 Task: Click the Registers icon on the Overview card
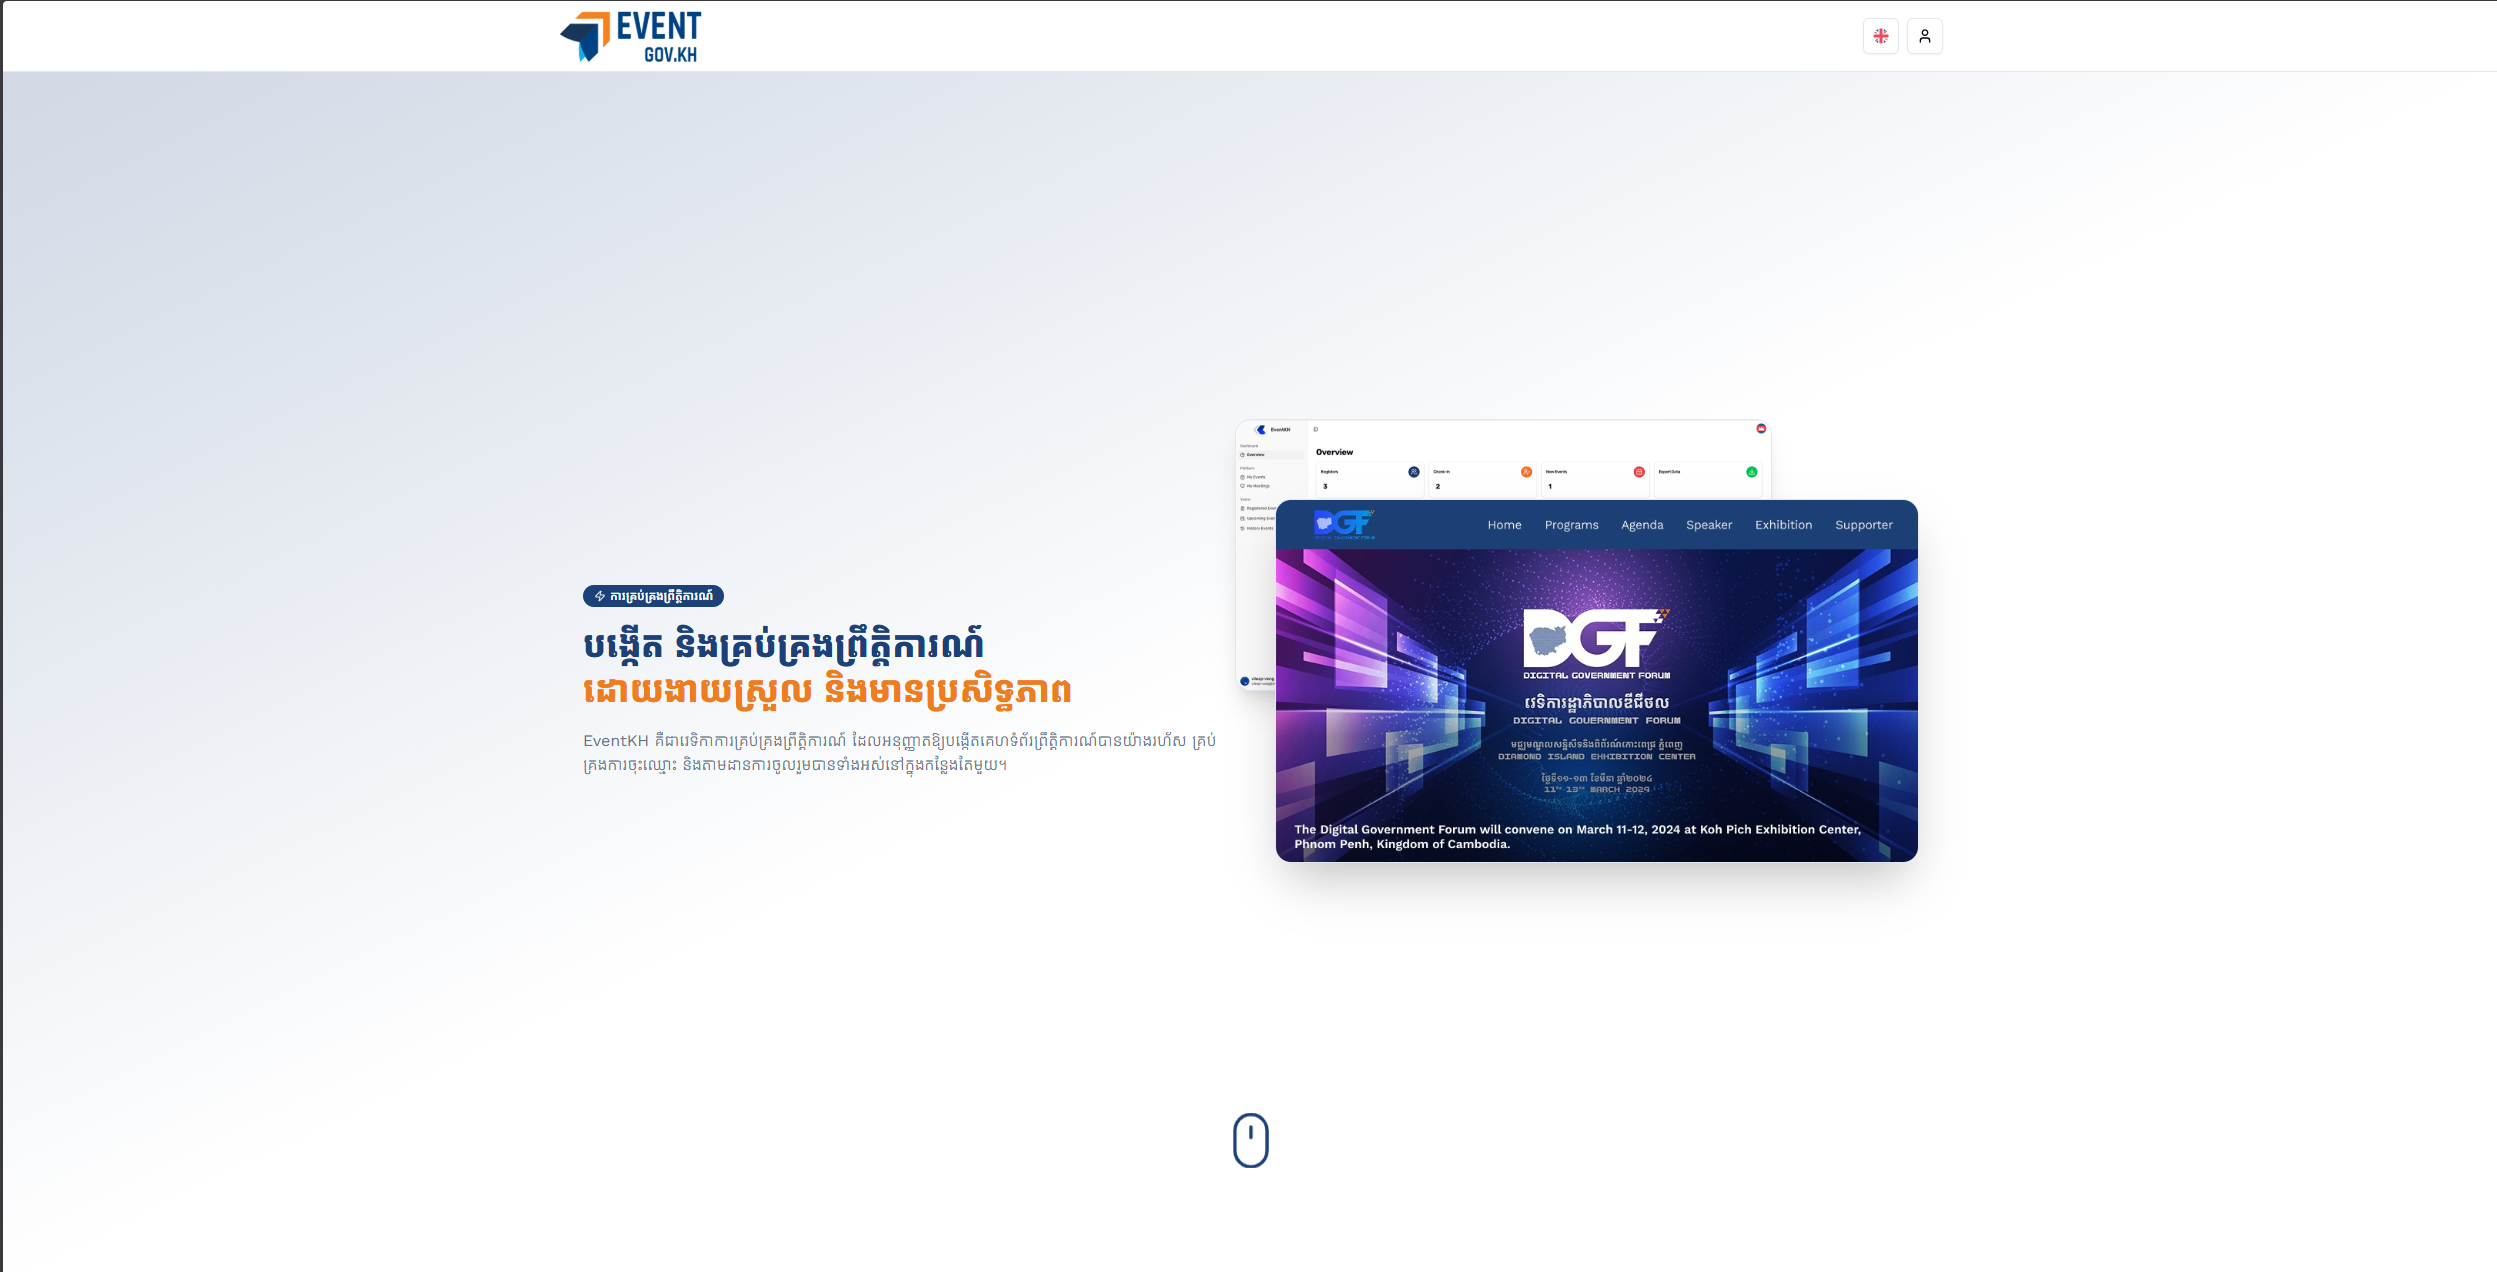pyautogui.click(x=1414, y=471)
